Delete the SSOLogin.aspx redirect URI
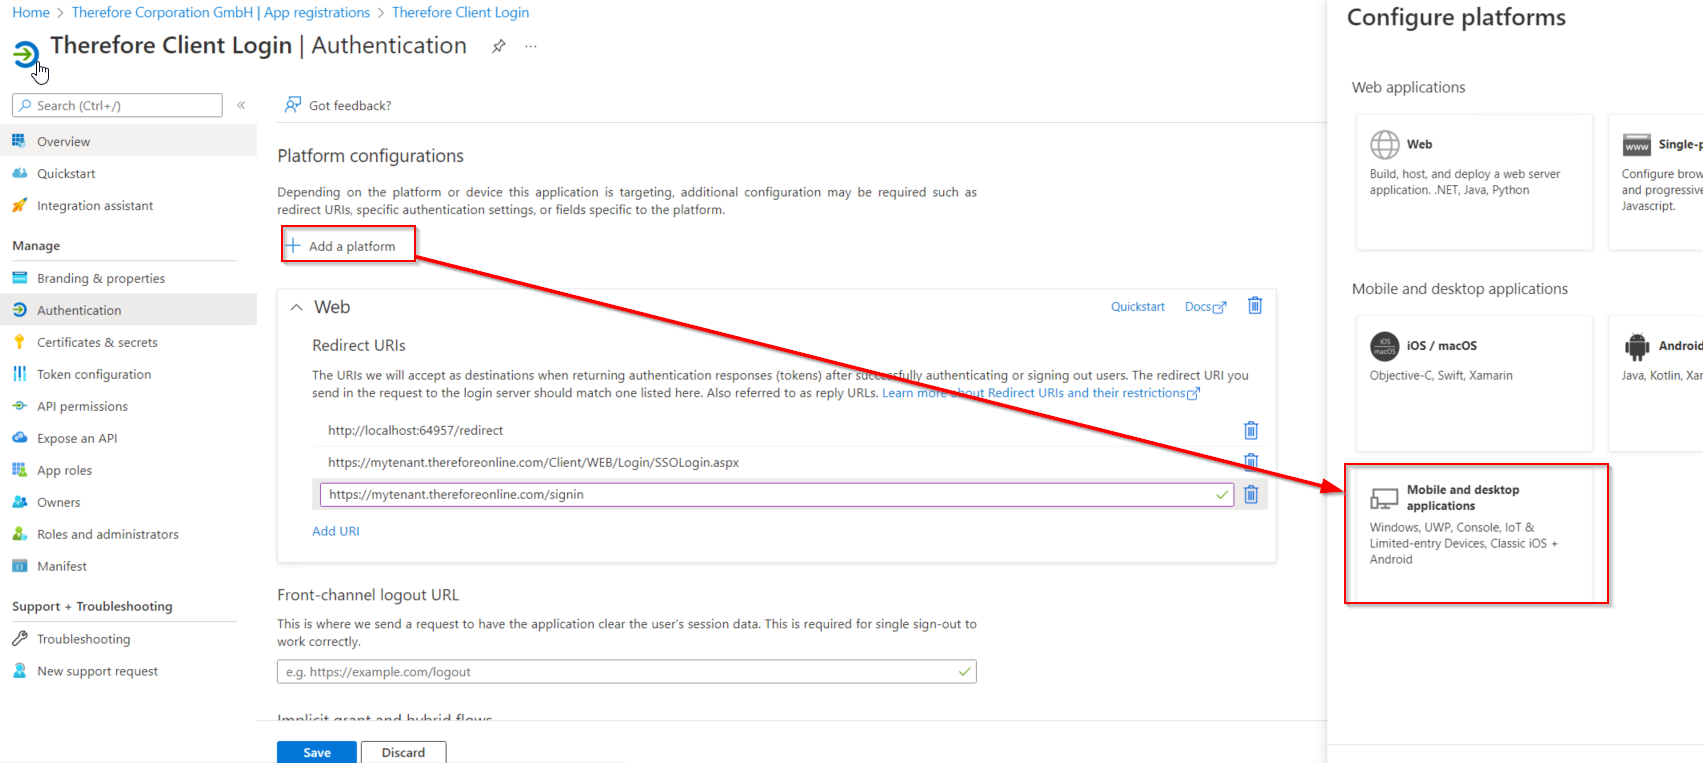This screenshot has height=763, width=1703. (x=1250, y=461)
